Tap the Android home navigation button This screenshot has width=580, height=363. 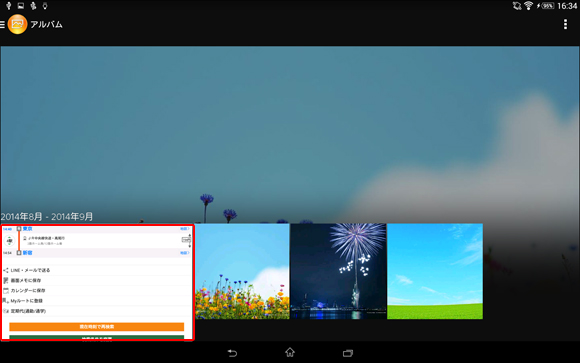coord(290,352)
